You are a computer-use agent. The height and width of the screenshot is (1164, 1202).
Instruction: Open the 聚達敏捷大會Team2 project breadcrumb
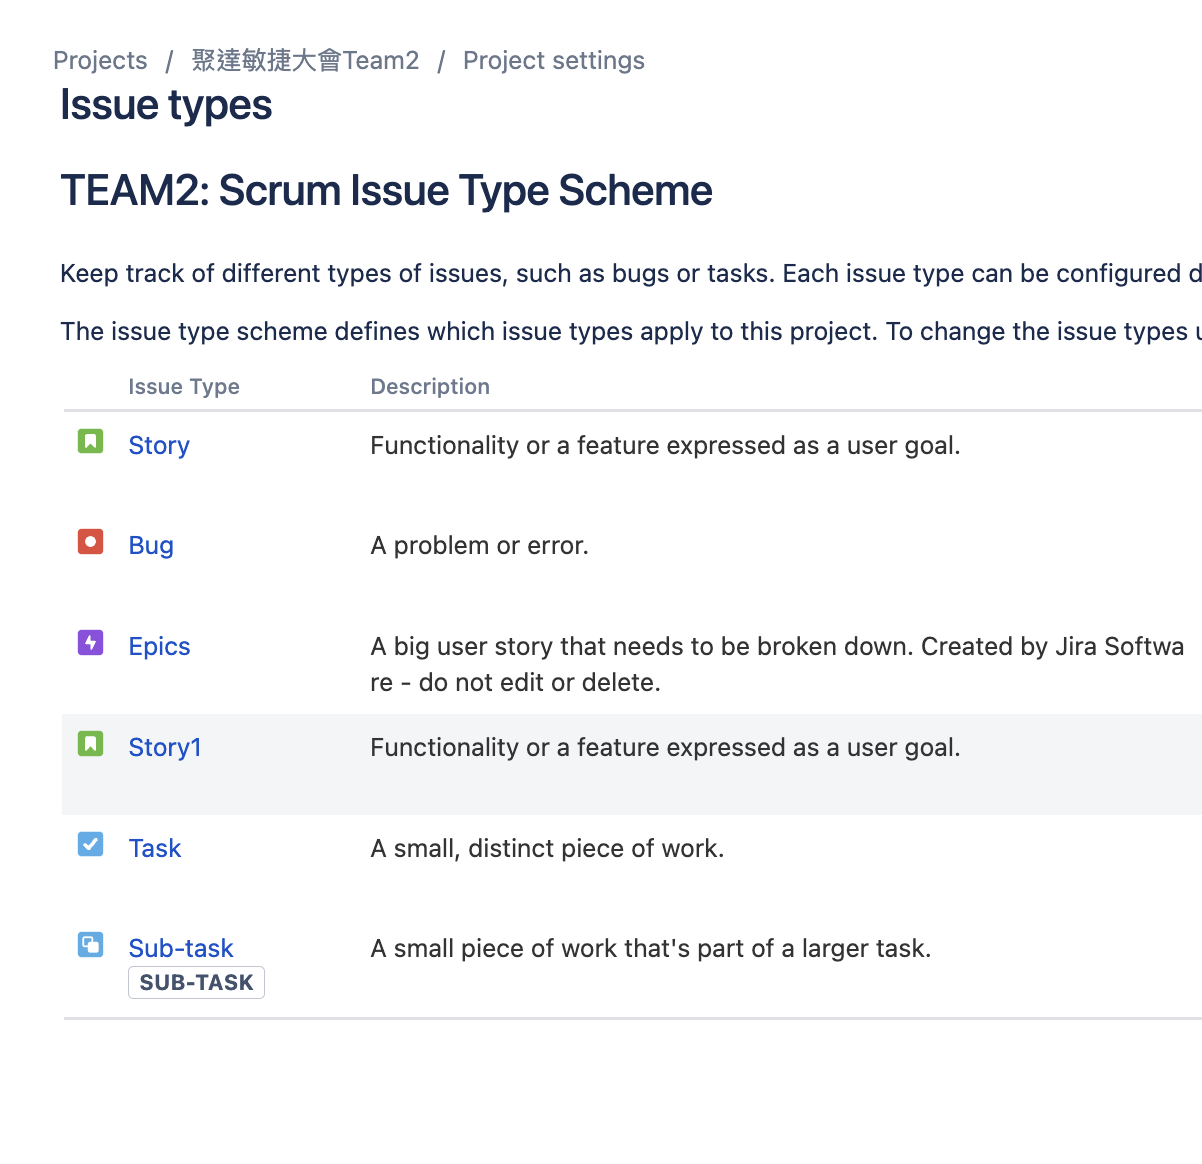tap(304, 60)
